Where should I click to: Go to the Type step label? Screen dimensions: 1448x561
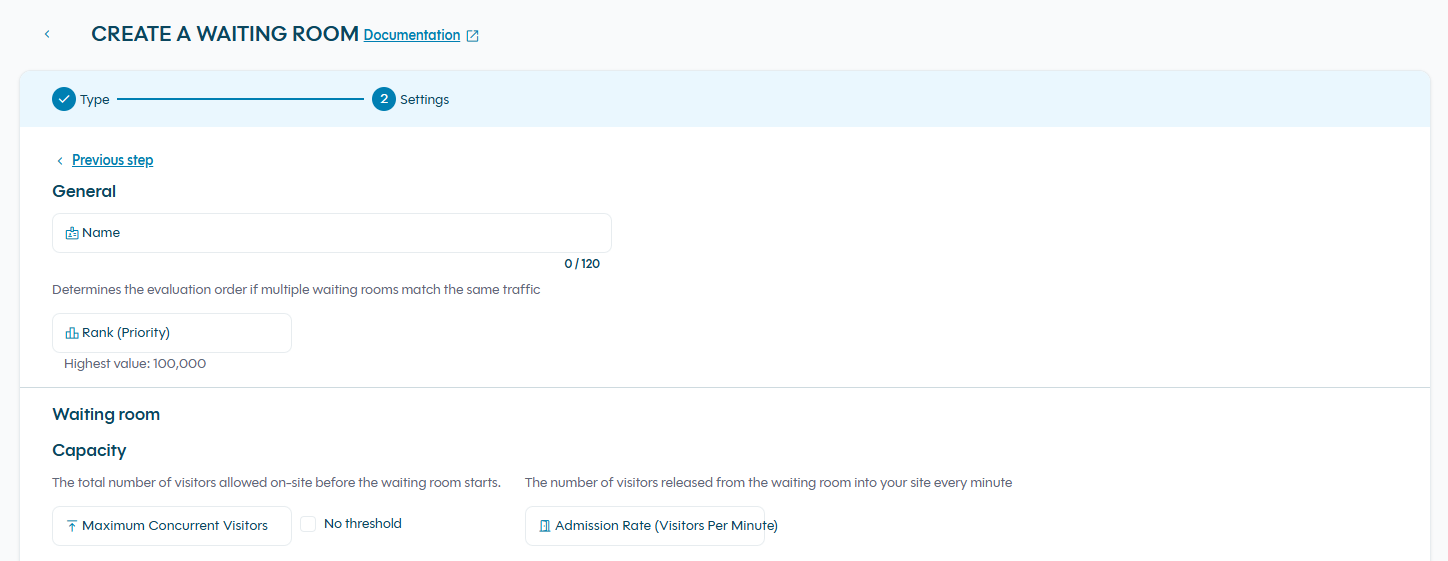click(95, 100)
